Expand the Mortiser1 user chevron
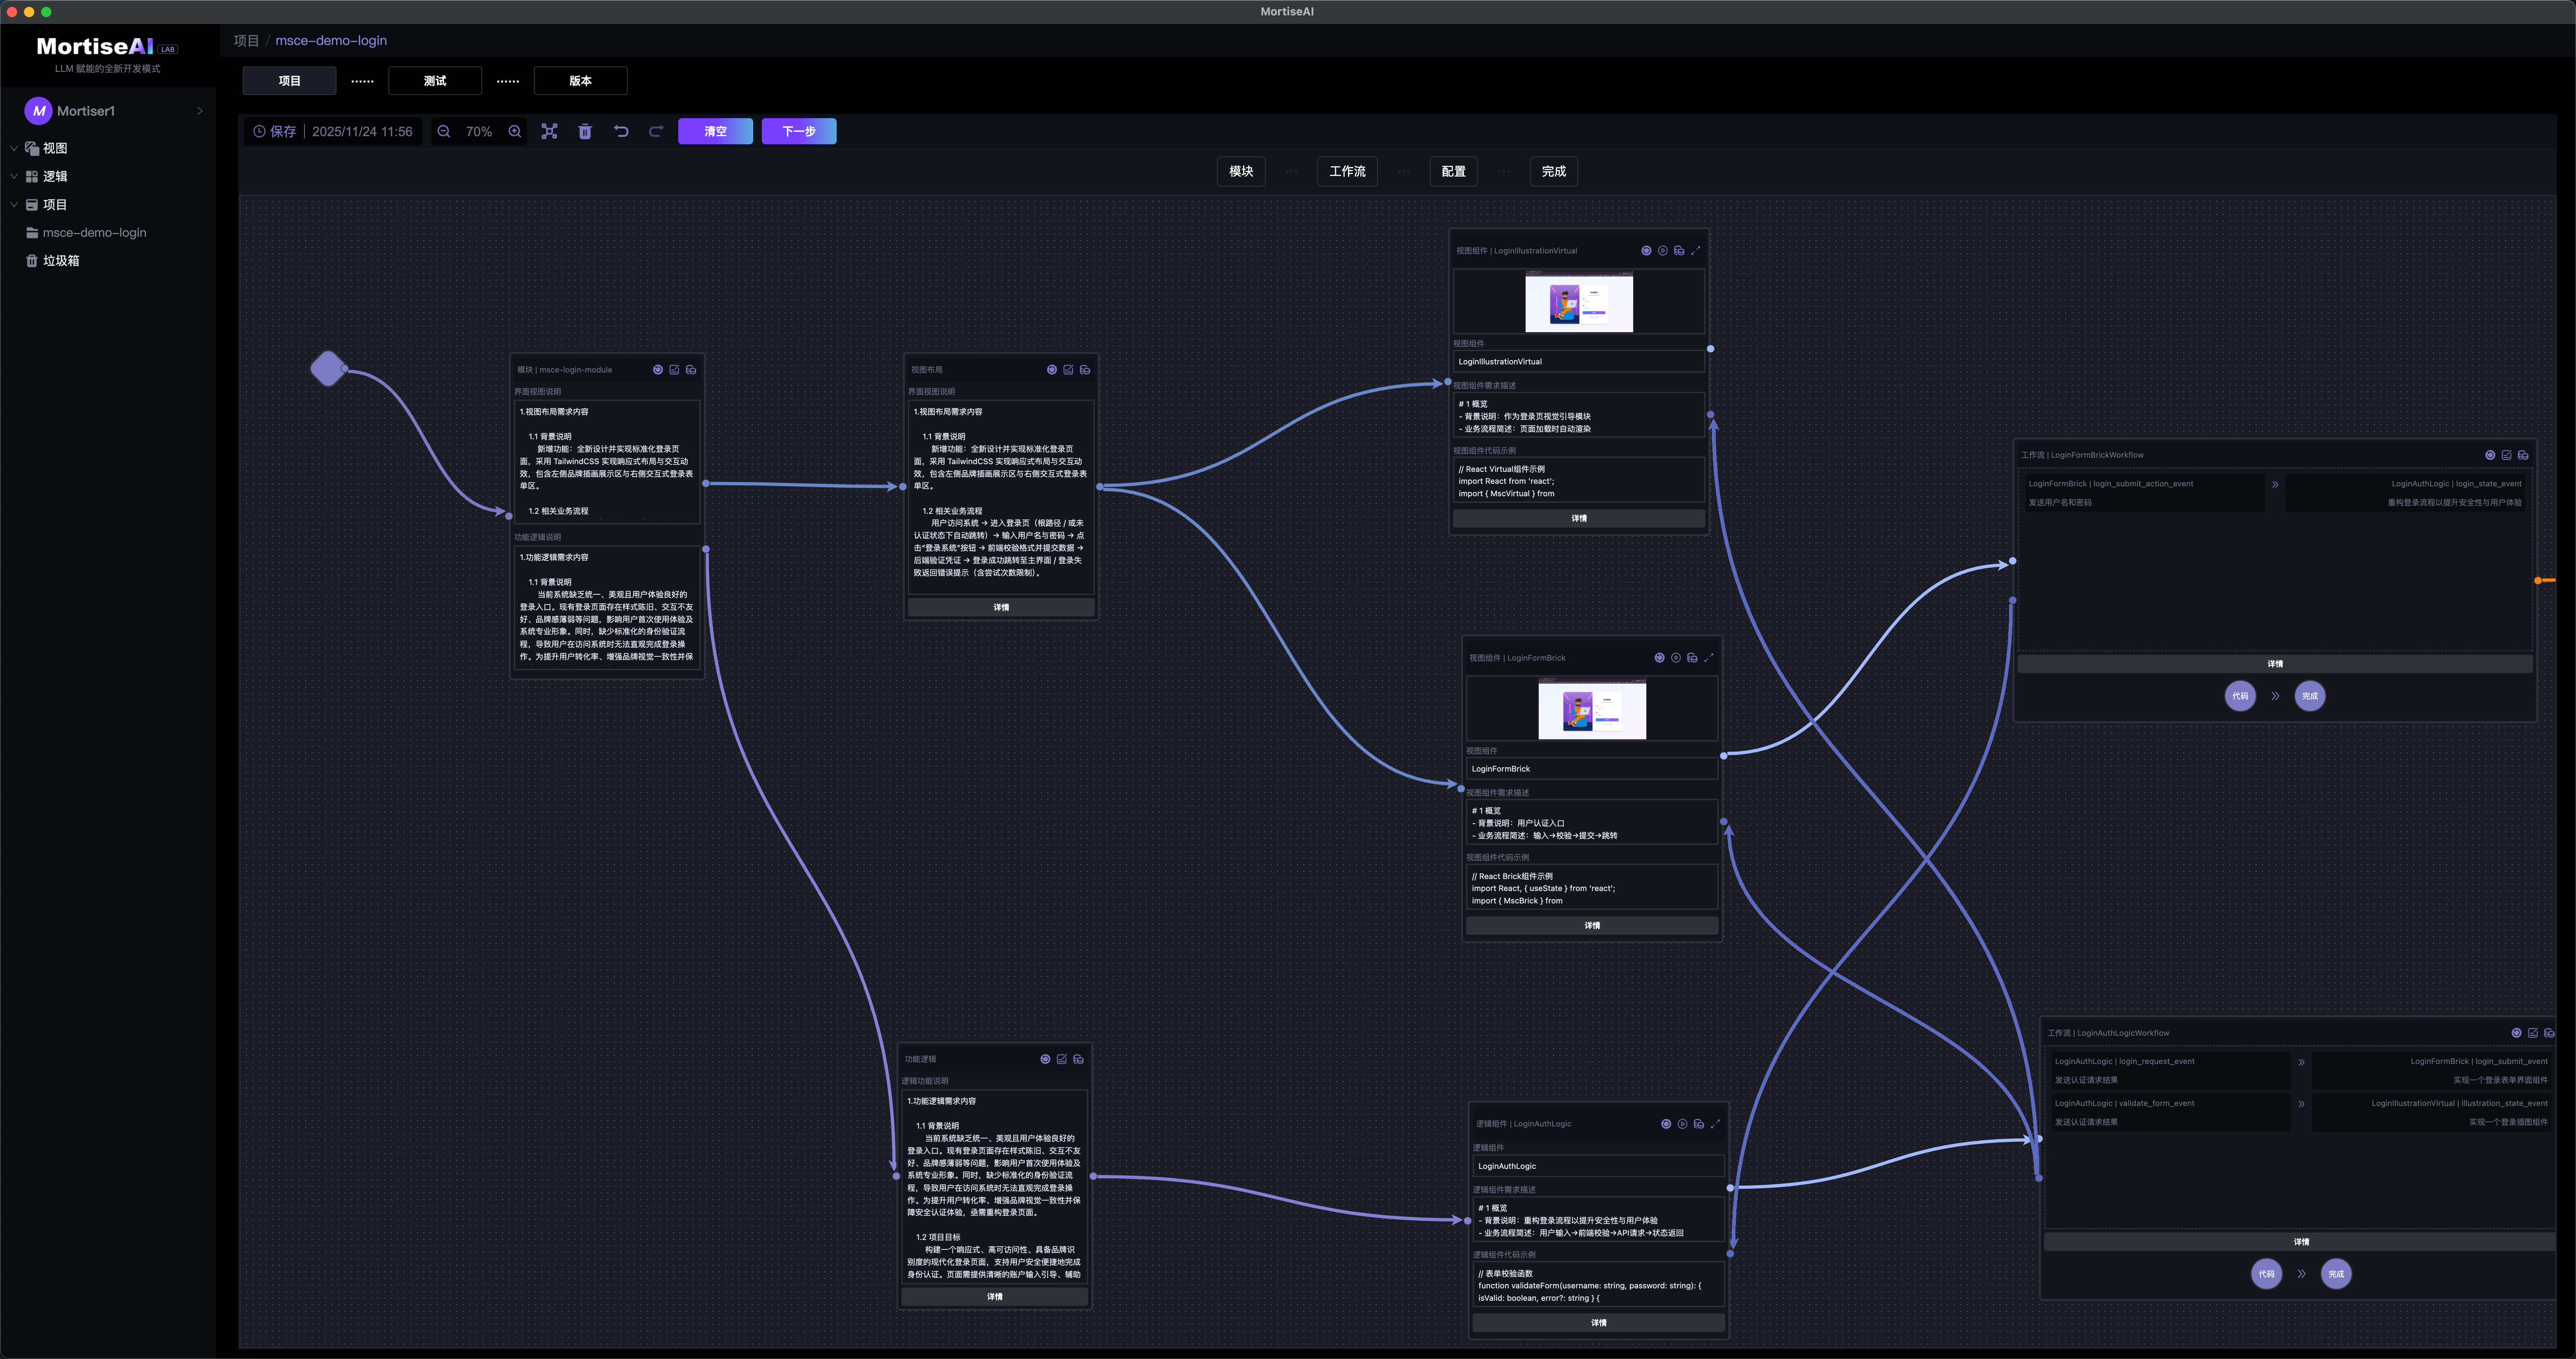 [200, 111]
